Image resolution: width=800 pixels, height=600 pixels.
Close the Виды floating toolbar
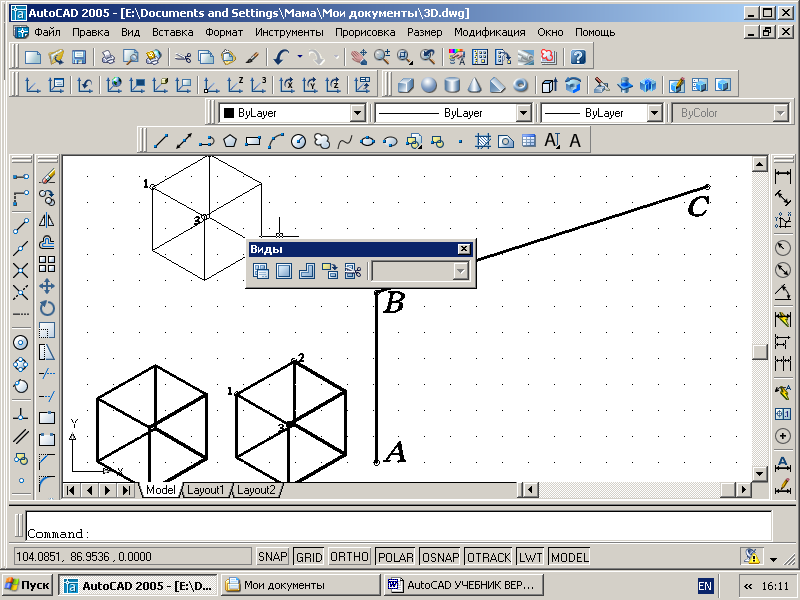[464, 248]
